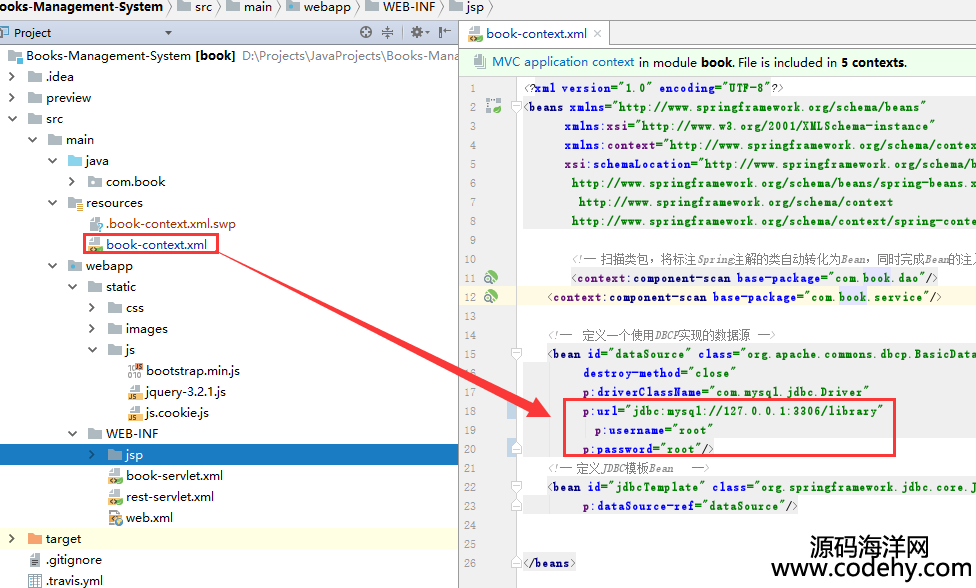Toggle the code fold marker on line 2

(x=516, y=107)
